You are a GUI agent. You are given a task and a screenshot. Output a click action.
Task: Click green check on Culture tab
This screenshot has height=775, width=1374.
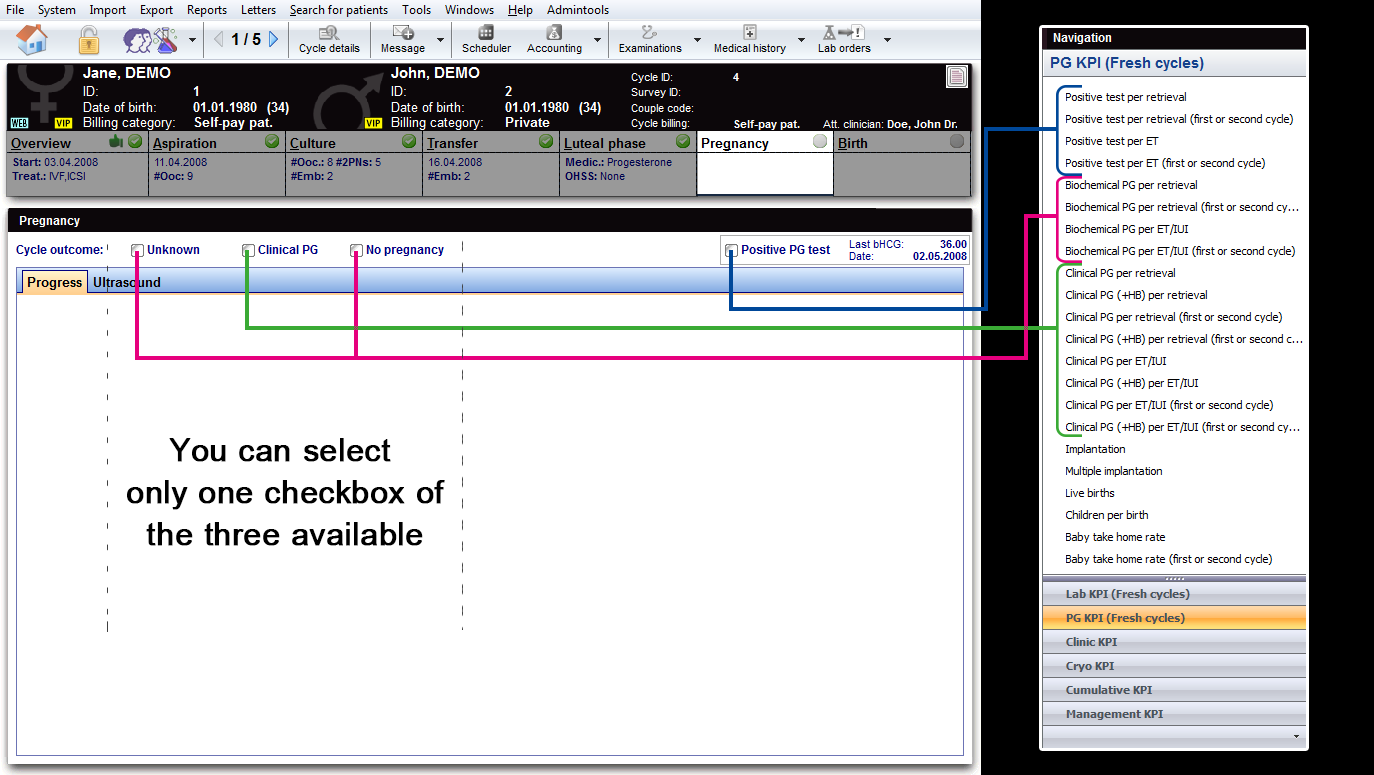pos(409,142)
